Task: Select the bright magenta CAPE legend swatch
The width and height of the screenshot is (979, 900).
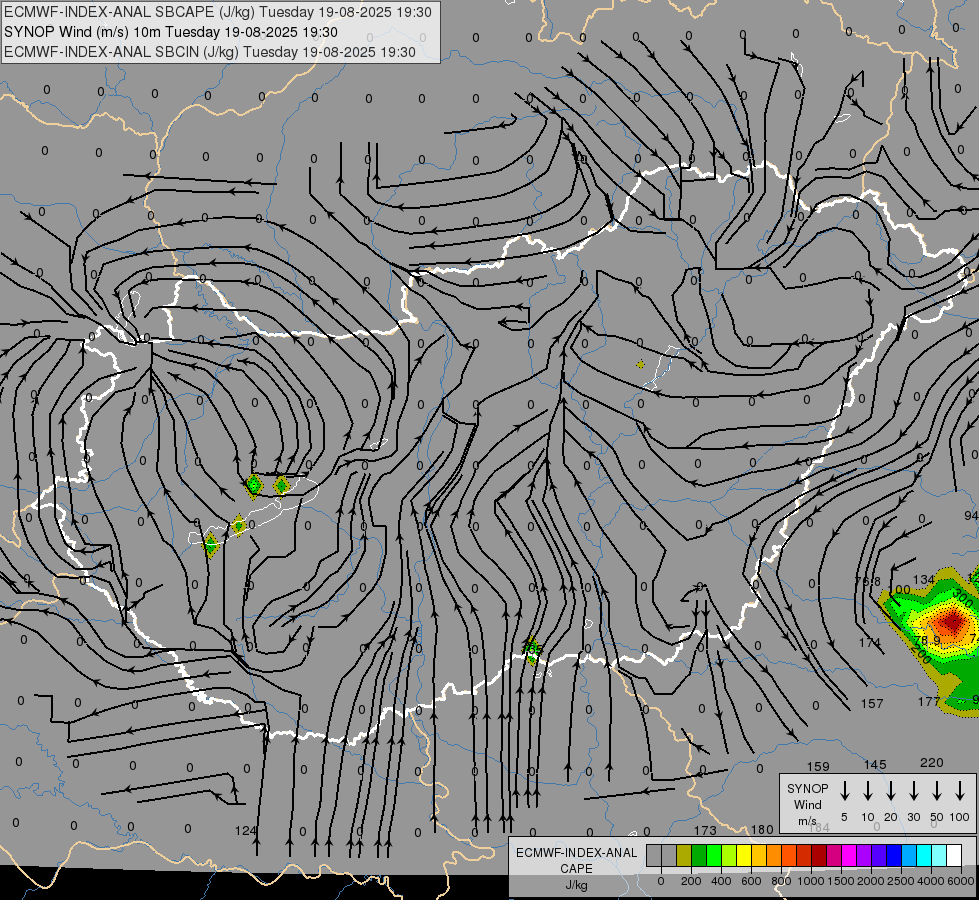Action: 849,855
